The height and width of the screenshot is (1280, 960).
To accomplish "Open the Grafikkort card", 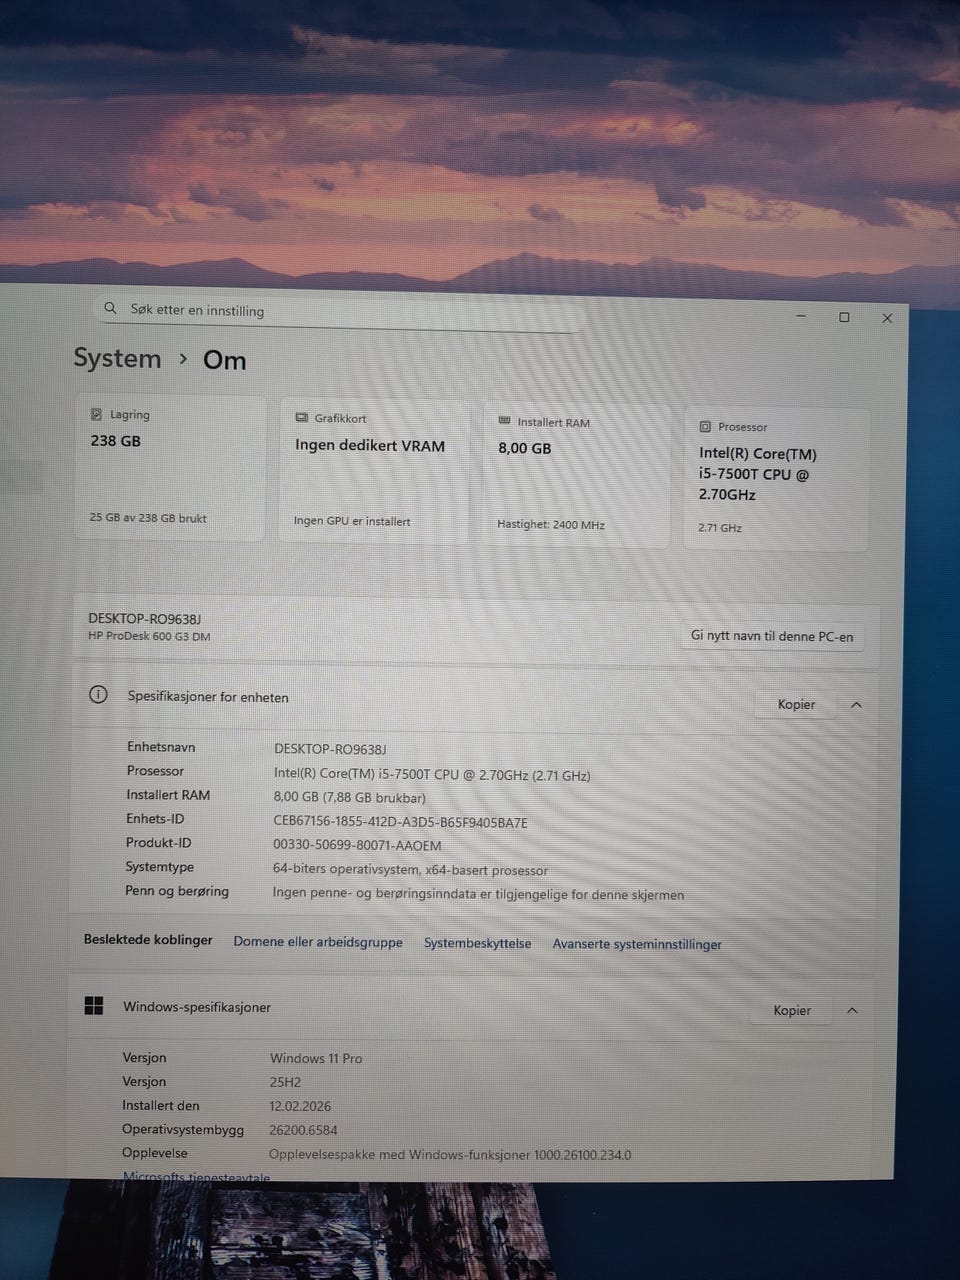I will 373,471.
